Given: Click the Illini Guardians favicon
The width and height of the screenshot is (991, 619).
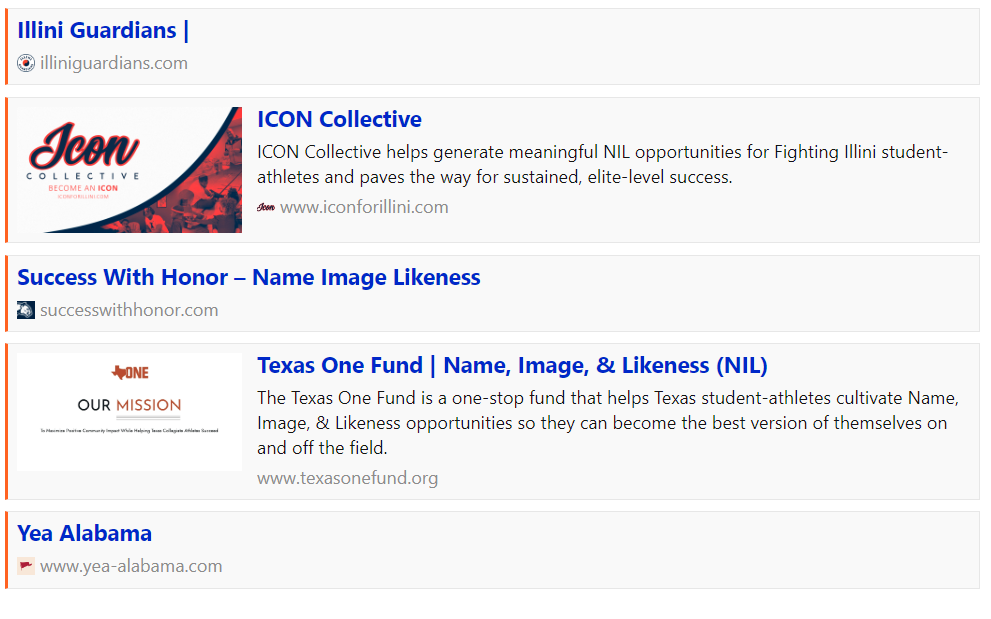Looking at the screenshot, I should click(x=26, y=63).
